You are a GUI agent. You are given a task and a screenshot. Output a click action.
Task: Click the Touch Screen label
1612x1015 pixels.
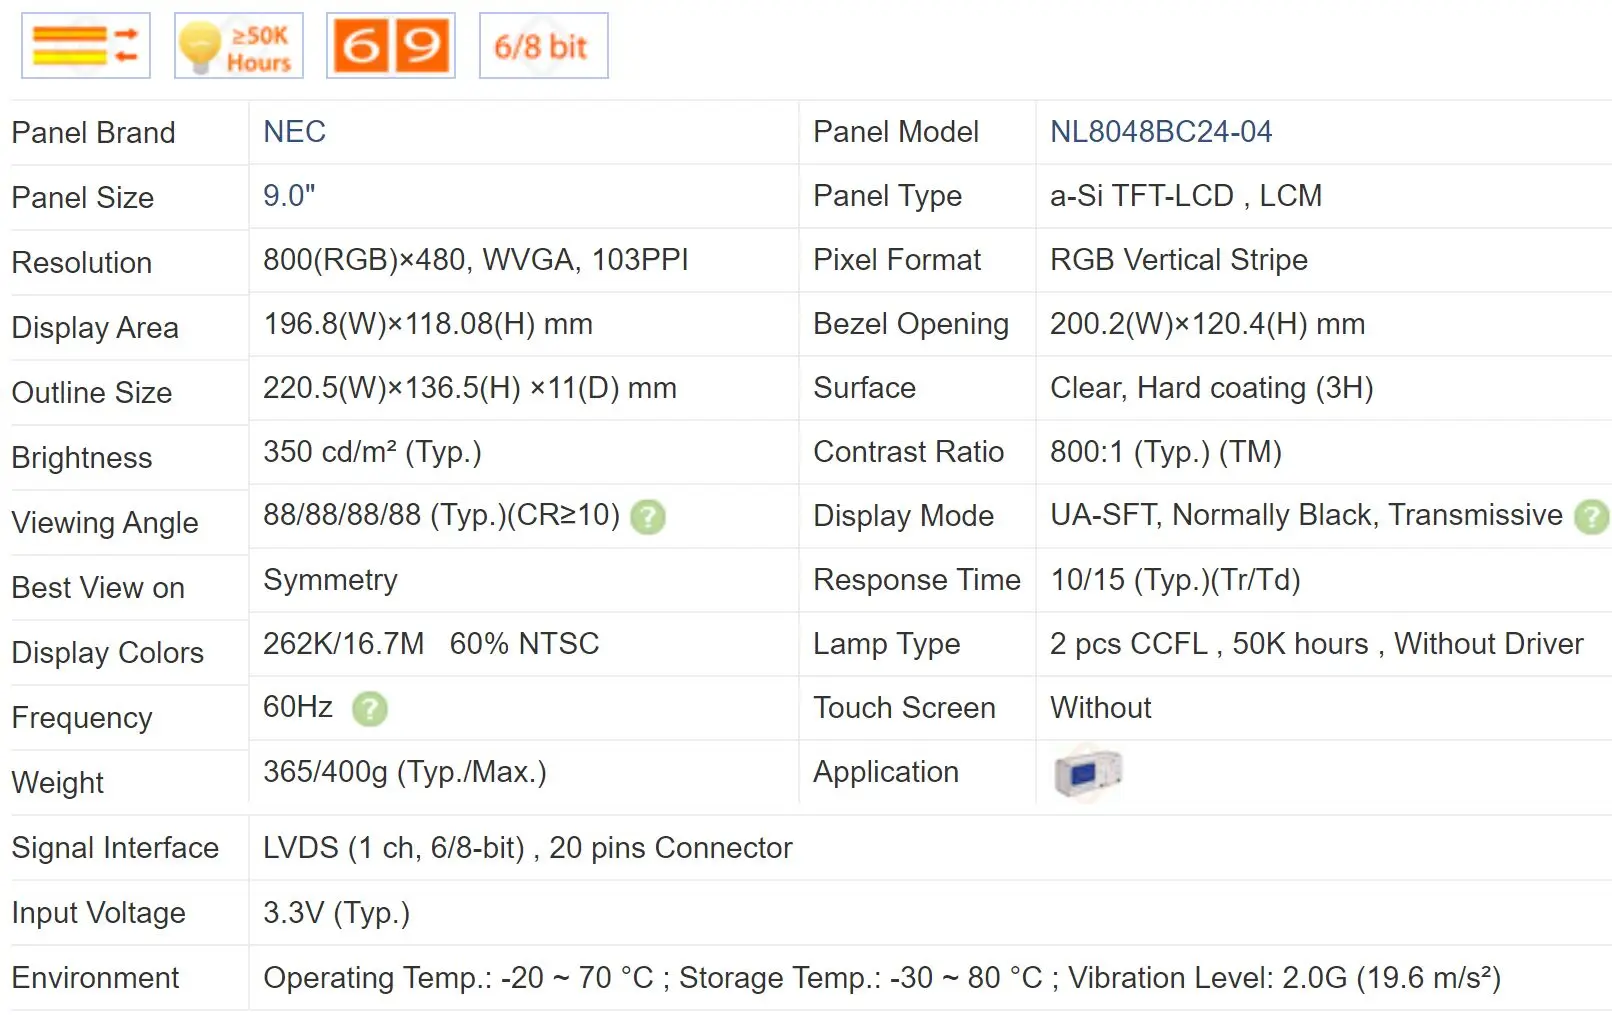coord(905,708)
